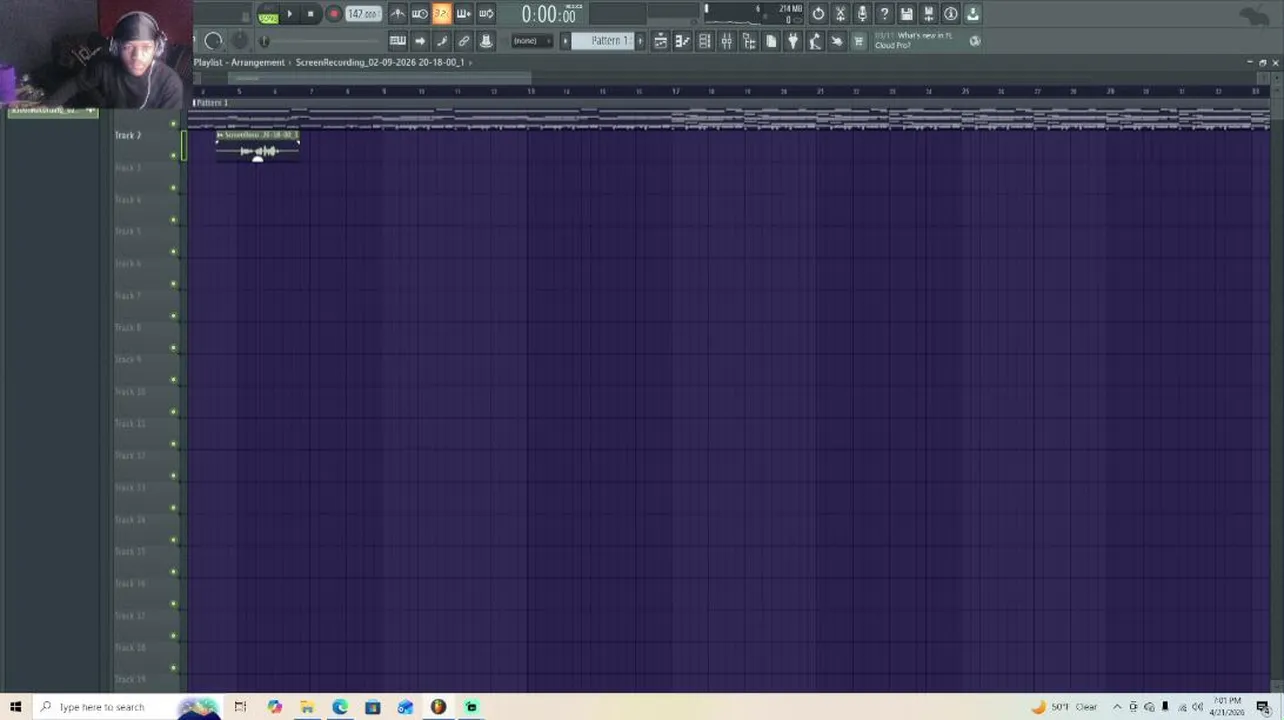Click the ScreenRecording_02-09-2026 breadcrumb
1284x720 pixels.
click(380, 62)
